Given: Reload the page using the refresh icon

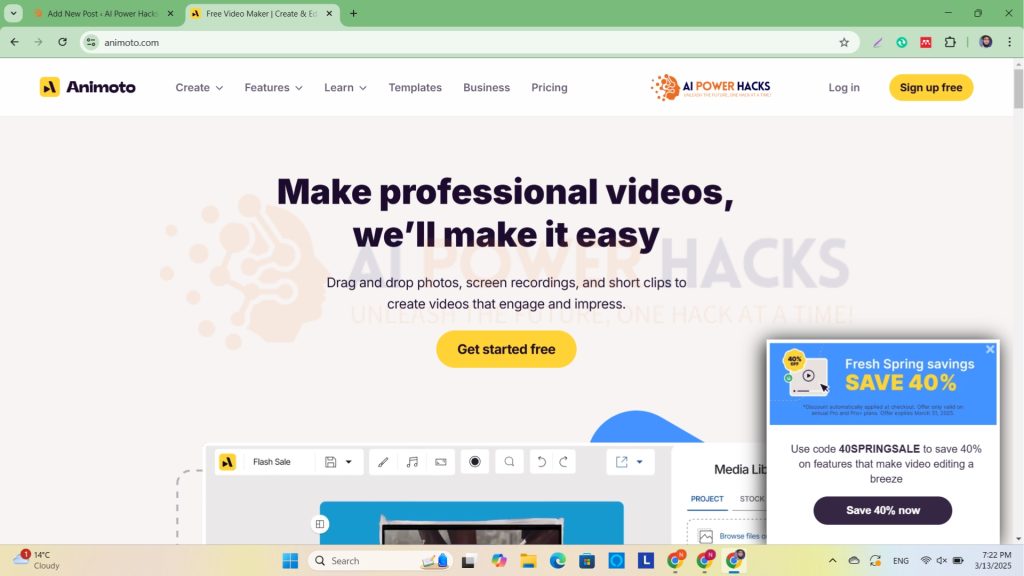Looking at the screenshot, I should click(x=62, y=42).
